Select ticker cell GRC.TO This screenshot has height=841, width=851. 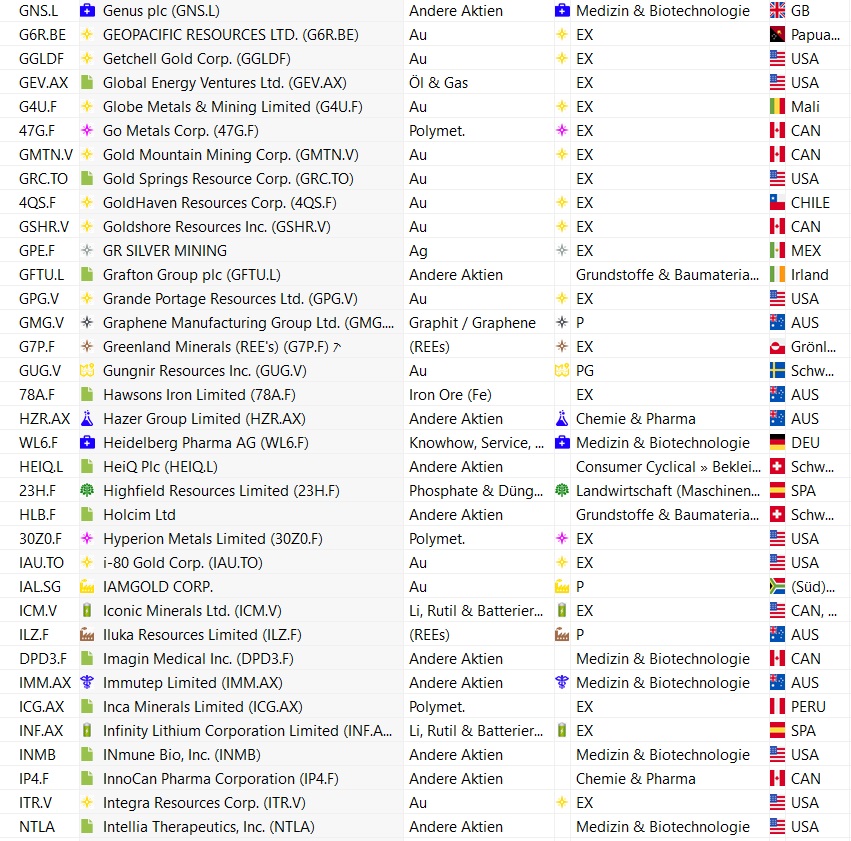click(x=43, y=179)
